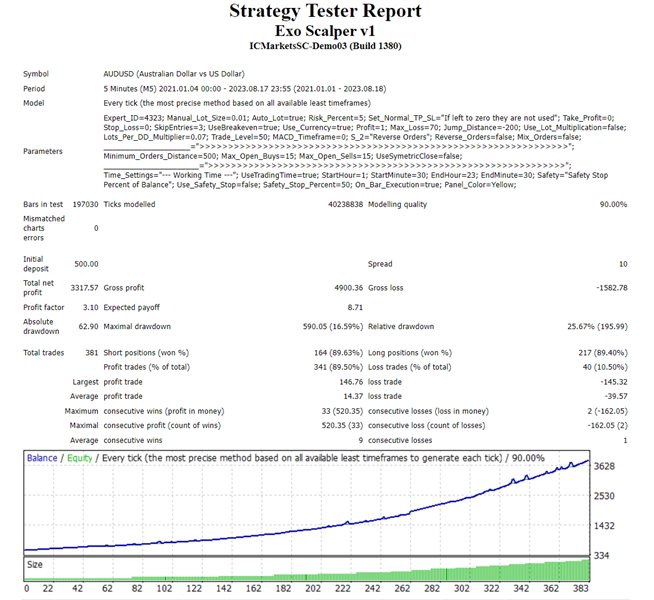Click Total net profit value 3317.57
Screen dimensions: 654x600
(85, 288)
